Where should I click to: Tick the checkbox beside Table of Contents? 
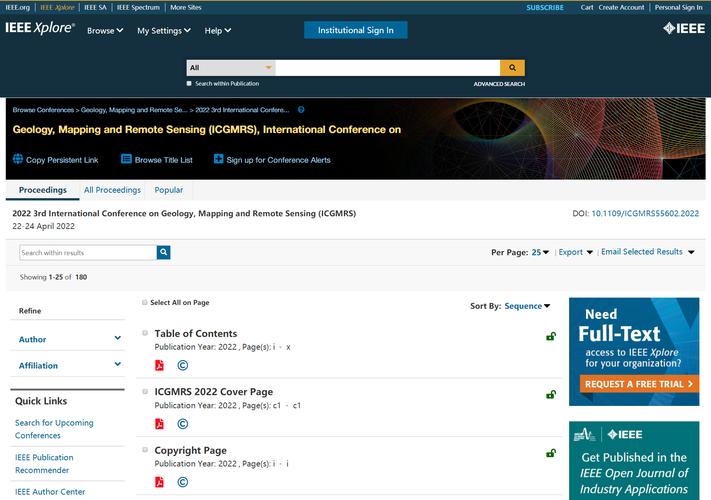145,333
